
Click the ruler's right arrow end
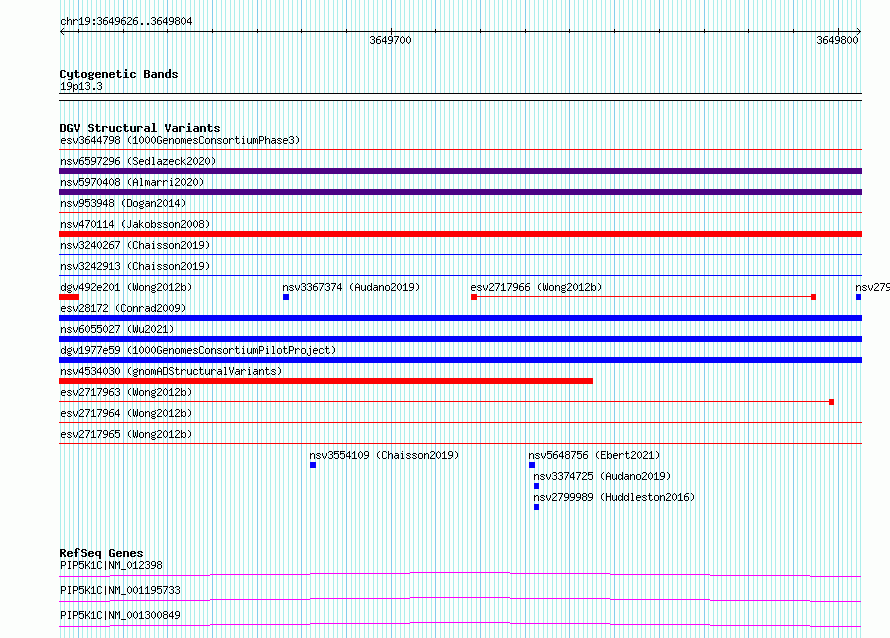[859, 31]
